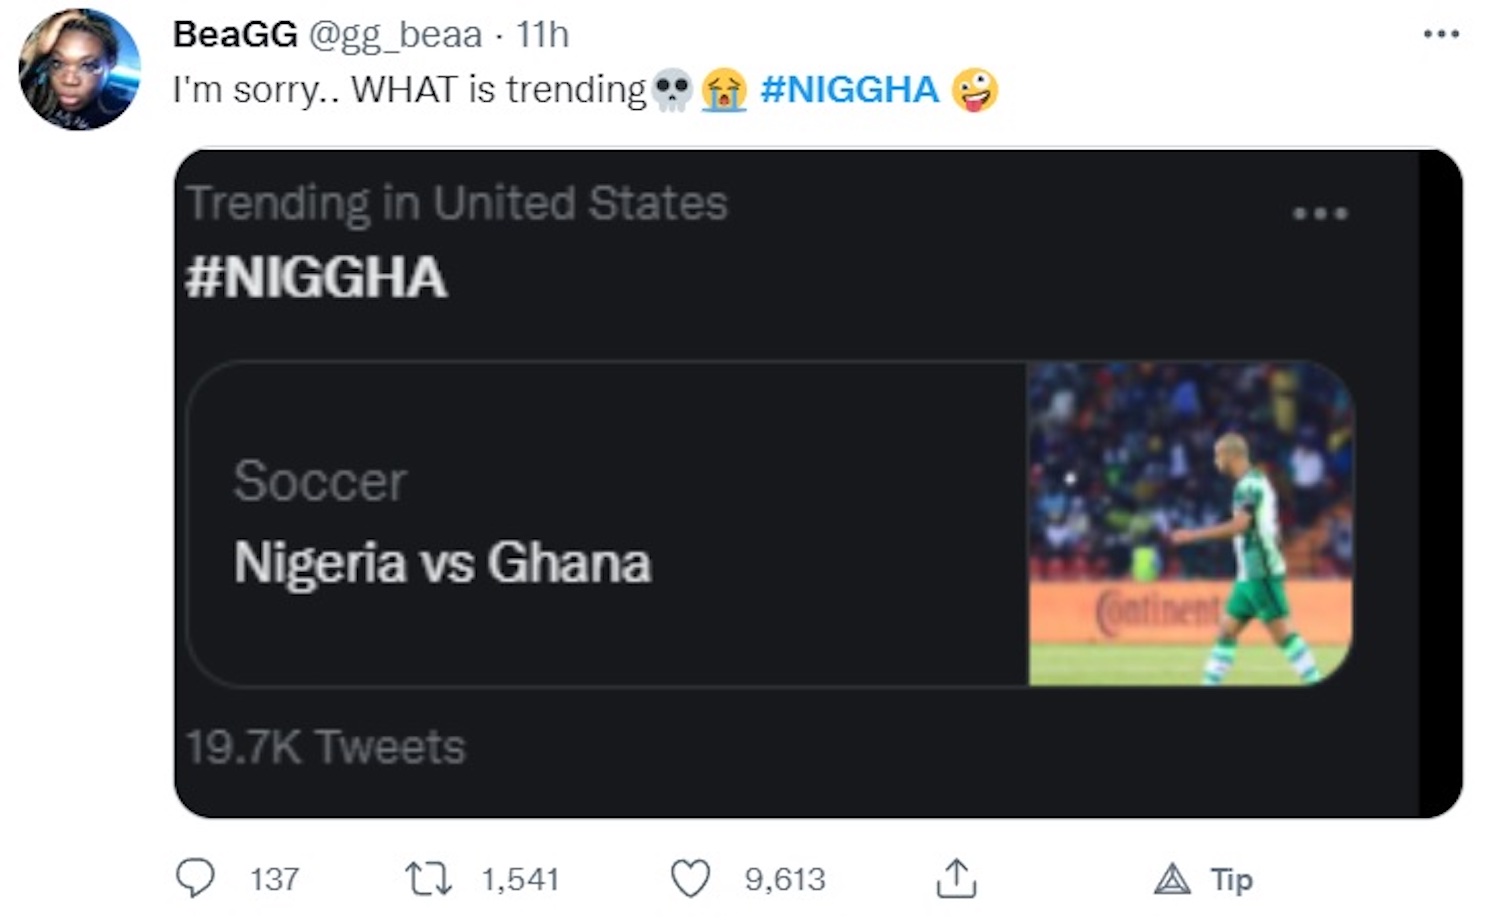The image size is (1500, 923).
Task: Click the "Nigeria vs Ghana" card title
Action: (442, 562)
